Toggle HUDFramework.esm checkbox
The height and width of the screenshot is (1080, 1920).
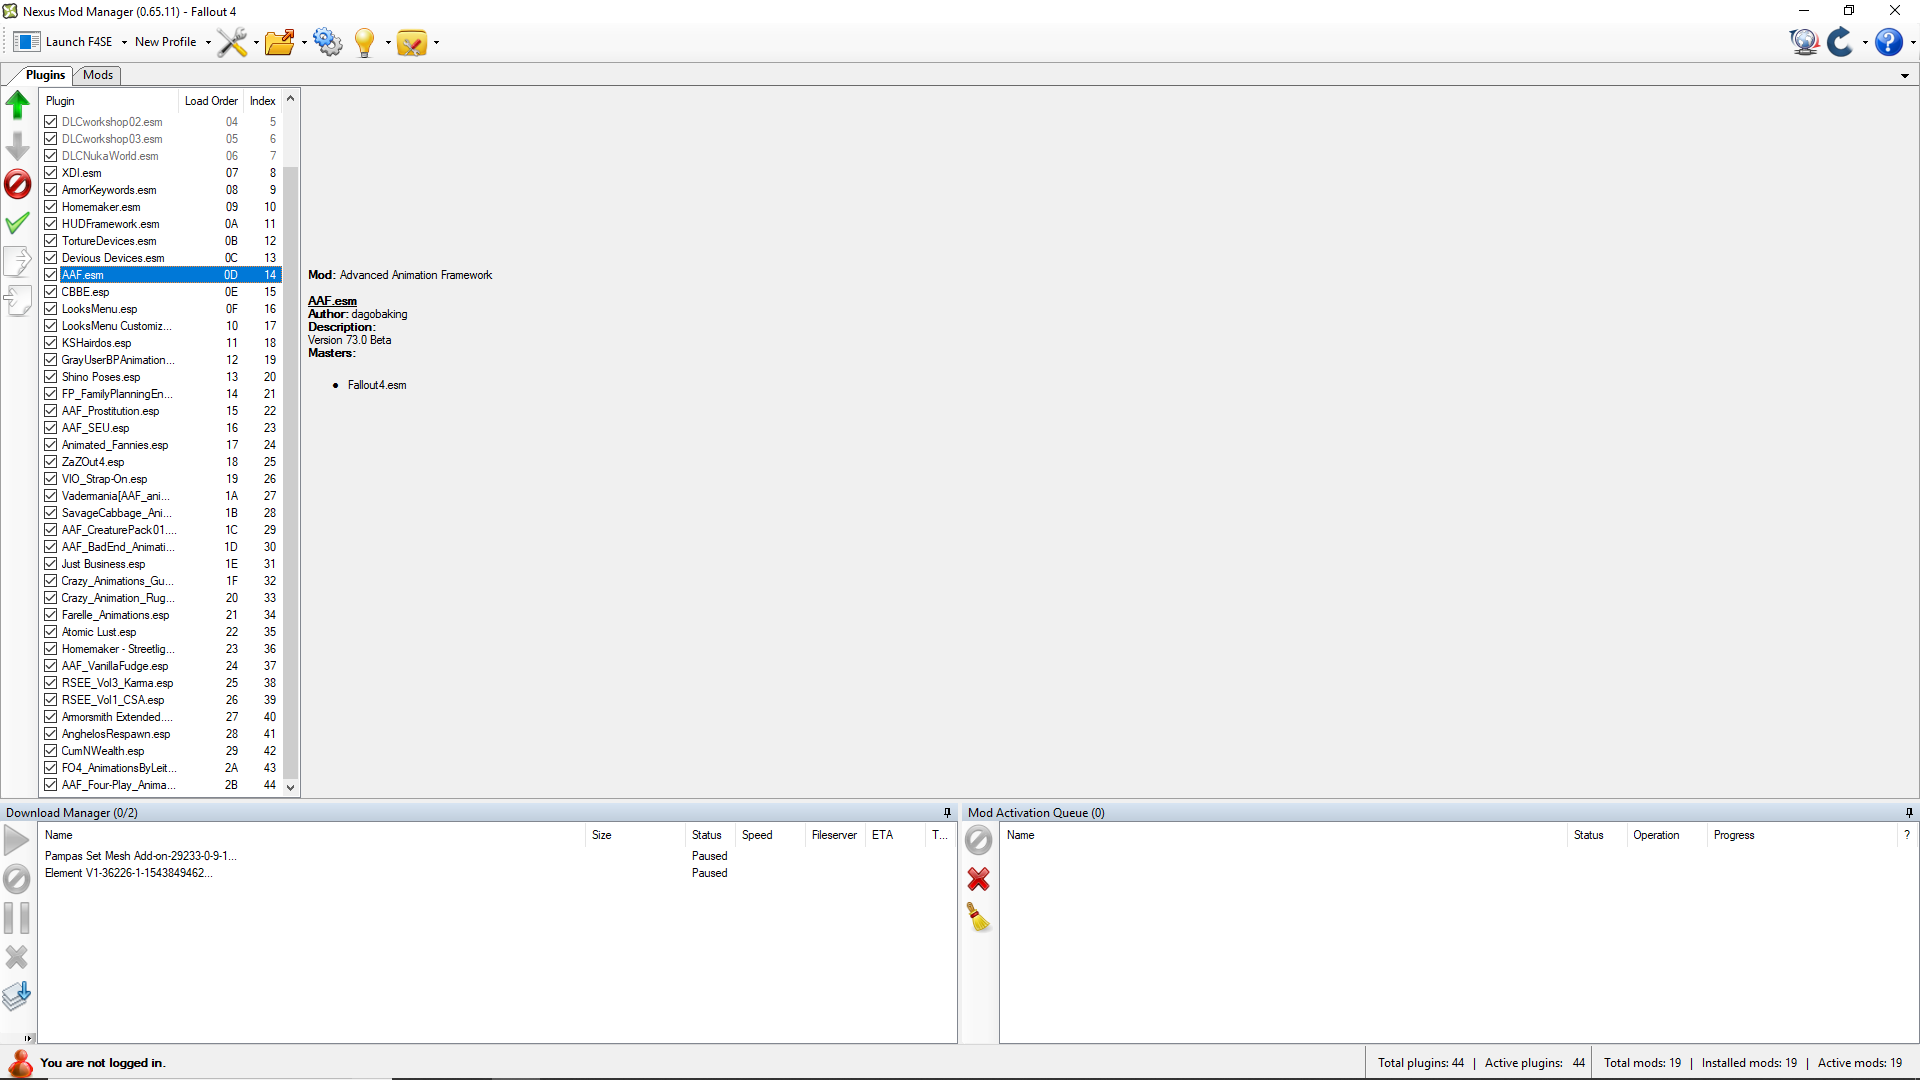[x=51, y=224]
